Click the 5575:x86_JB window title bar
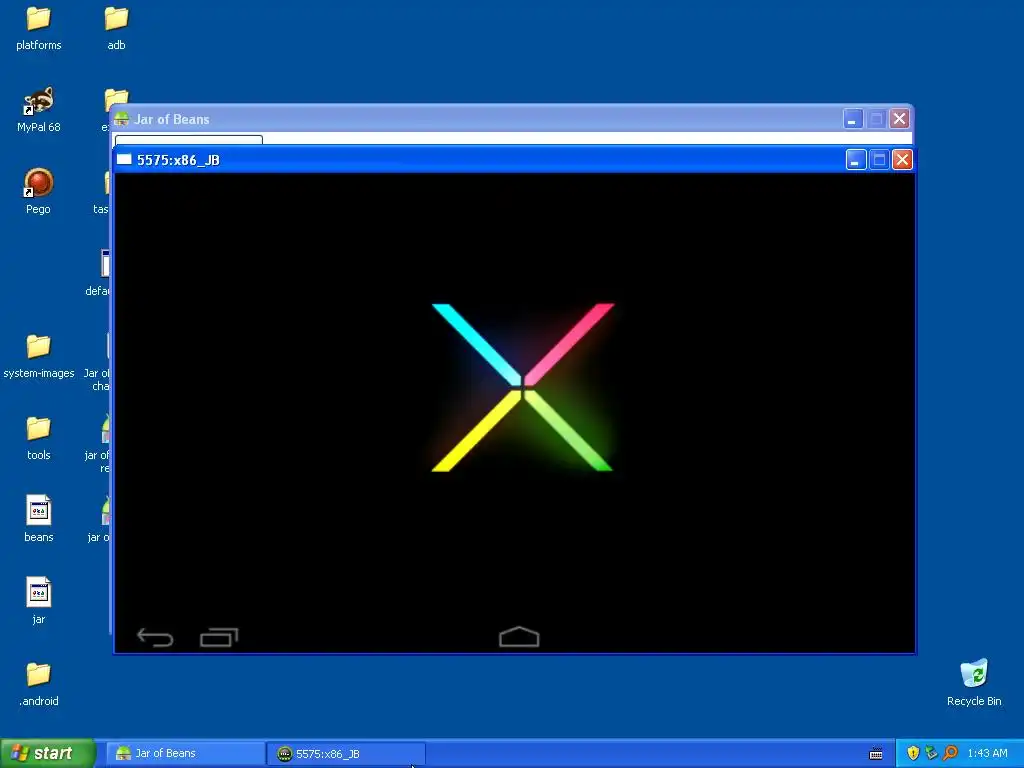The width and height of the screenshot is (1024, 768). click(514, 160)
